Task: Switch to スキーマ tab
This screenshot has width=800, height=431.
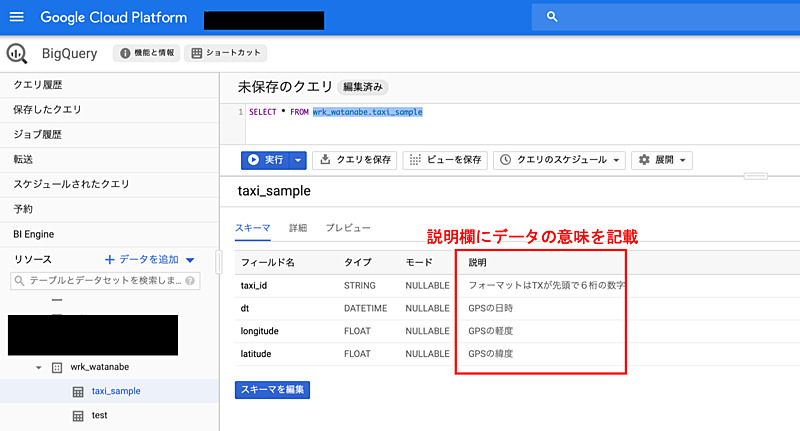Action: point(253,228)
